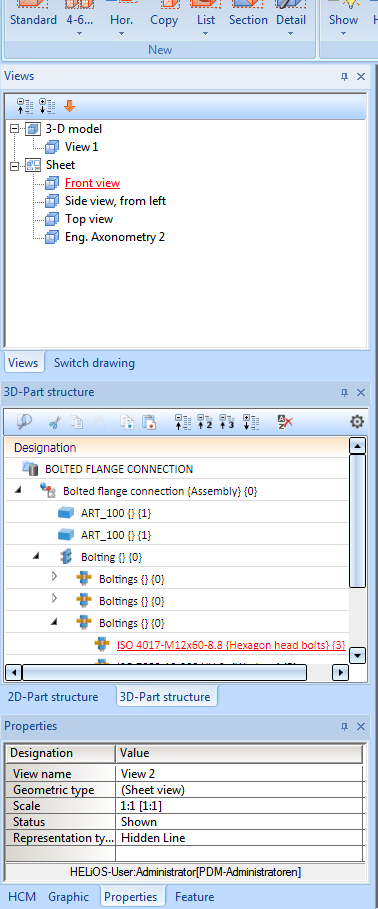Open the Detail view dropdown arrow

290,34
